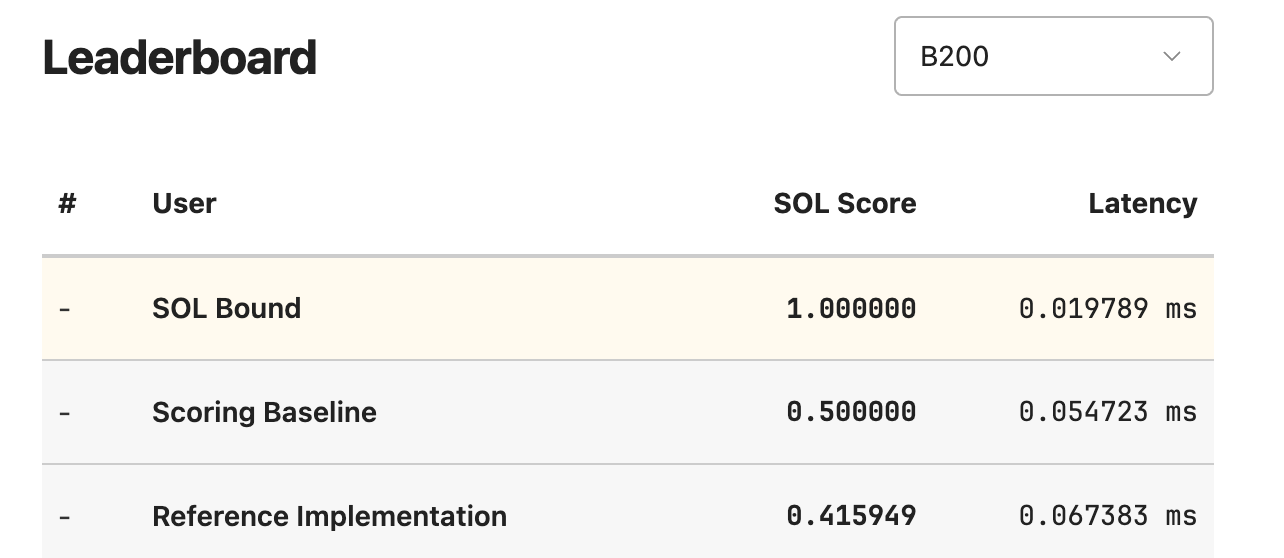Viewport: 1284px width, 558px height.
Task: Click latency value 0.054723 ms
Action: click(1108, 412)
